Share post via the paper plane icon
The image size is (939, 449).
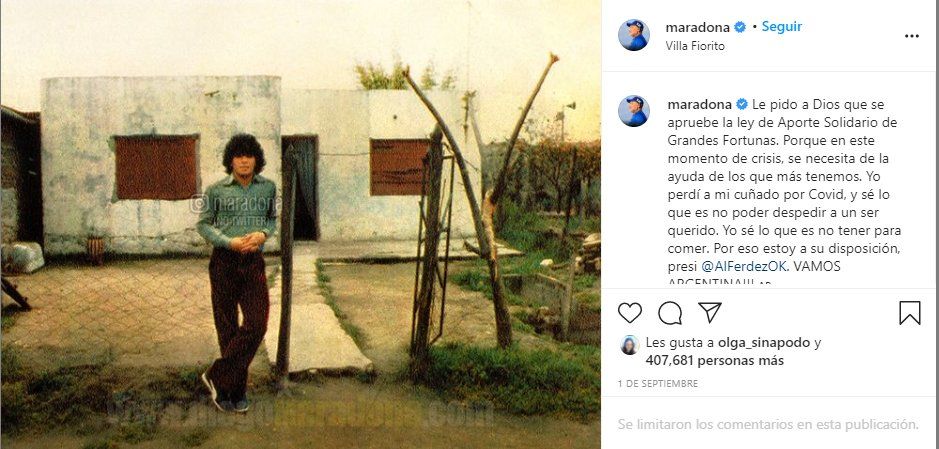click(710, 312)
